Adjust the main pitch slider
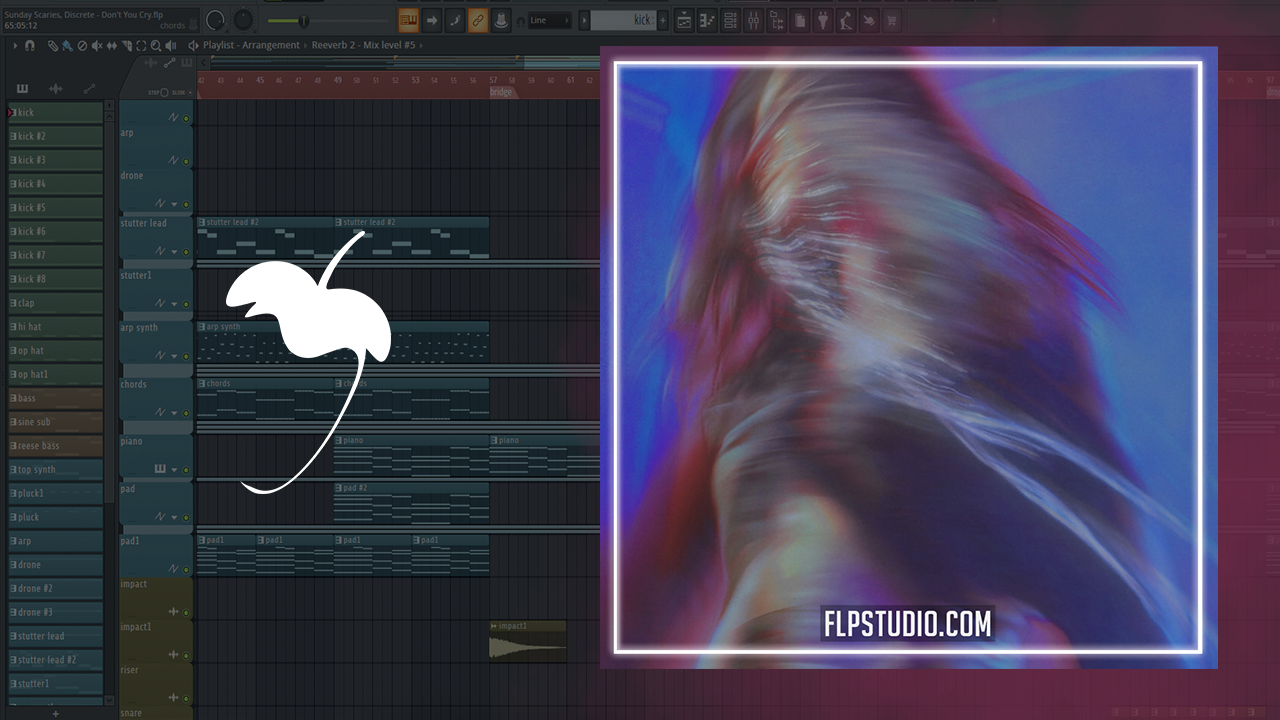Screen dimensions: 1280x720 304,21
